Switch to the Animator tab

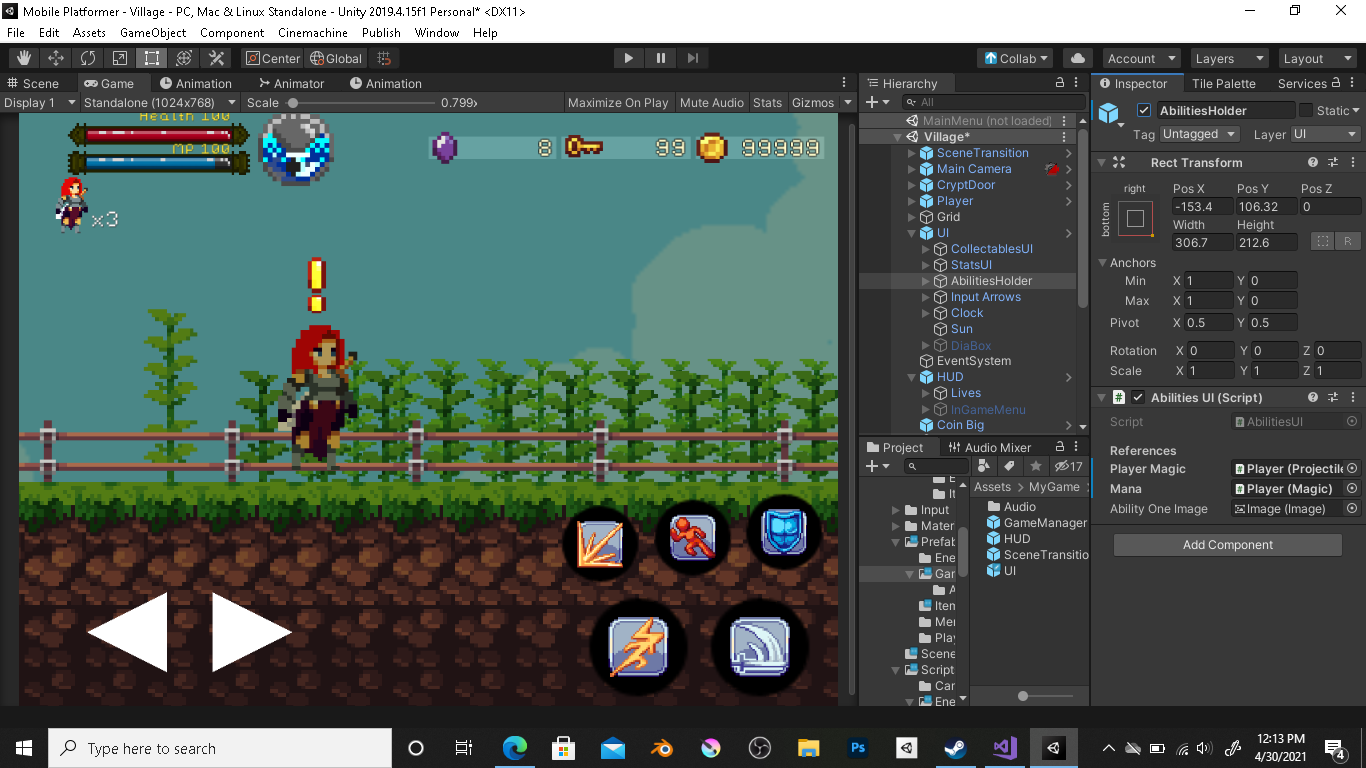pos(291,83)
